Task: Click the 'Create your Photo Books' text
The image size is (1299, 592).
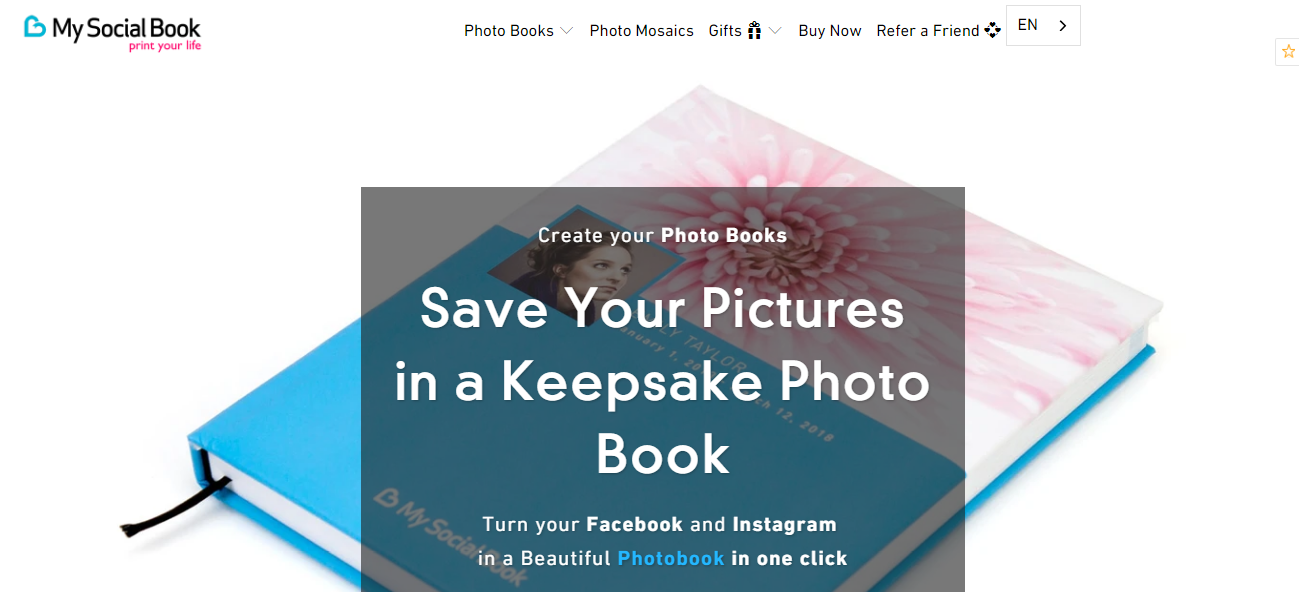Action: pos(662,236)
